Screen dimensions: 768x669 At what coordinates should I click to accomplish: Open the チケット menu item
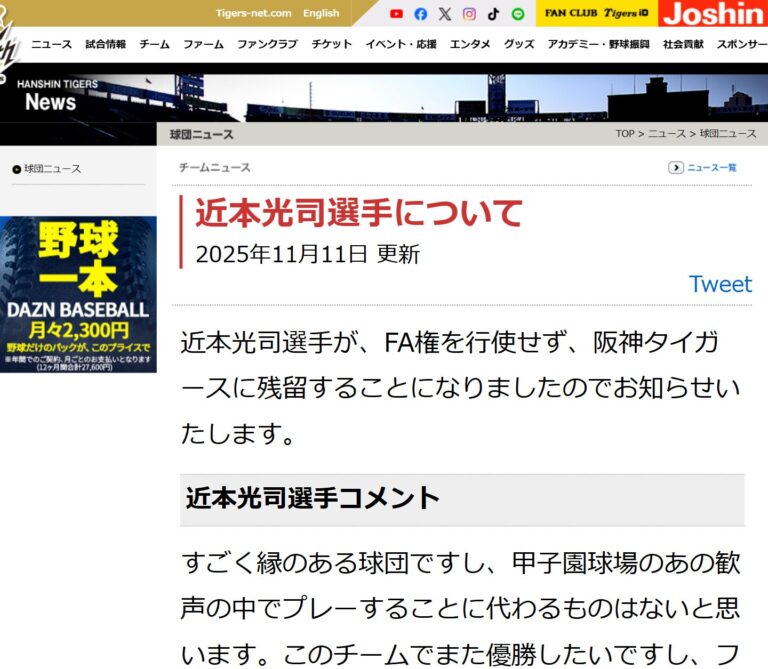pyautogui.click(x=331, y=45)
